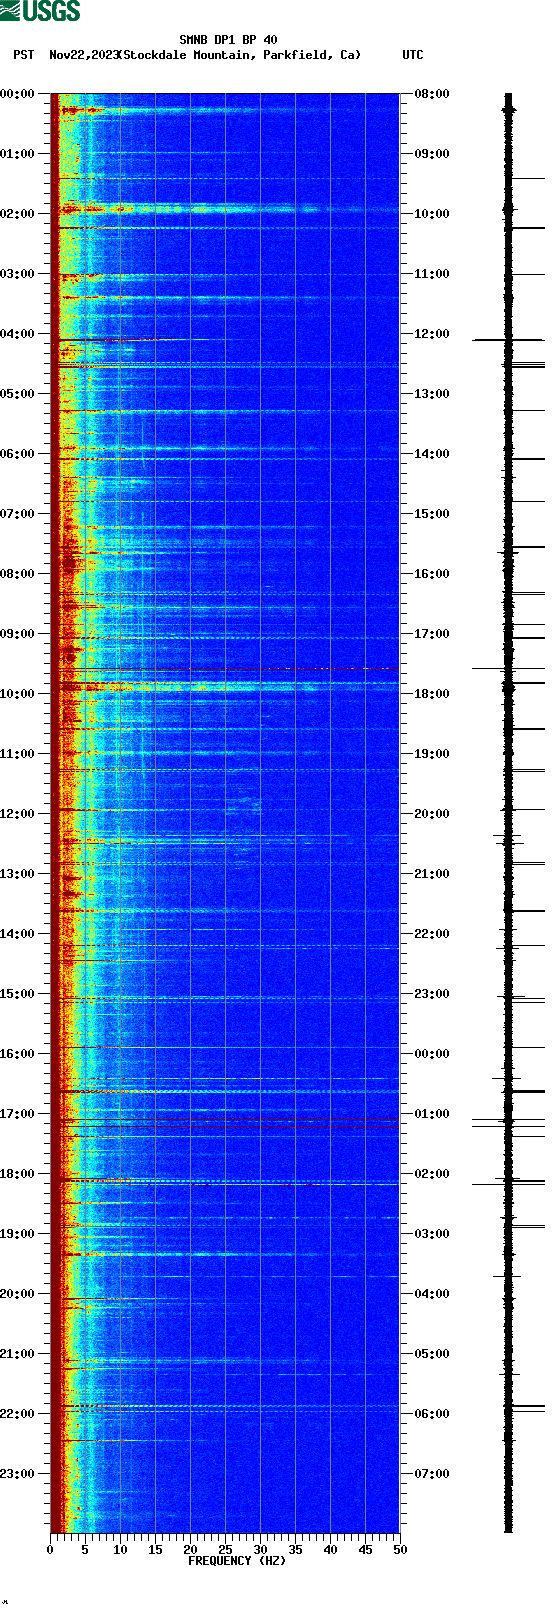Click the PST timezone label
Viewport: 552px width, 1613px height.
click(24, 55)
